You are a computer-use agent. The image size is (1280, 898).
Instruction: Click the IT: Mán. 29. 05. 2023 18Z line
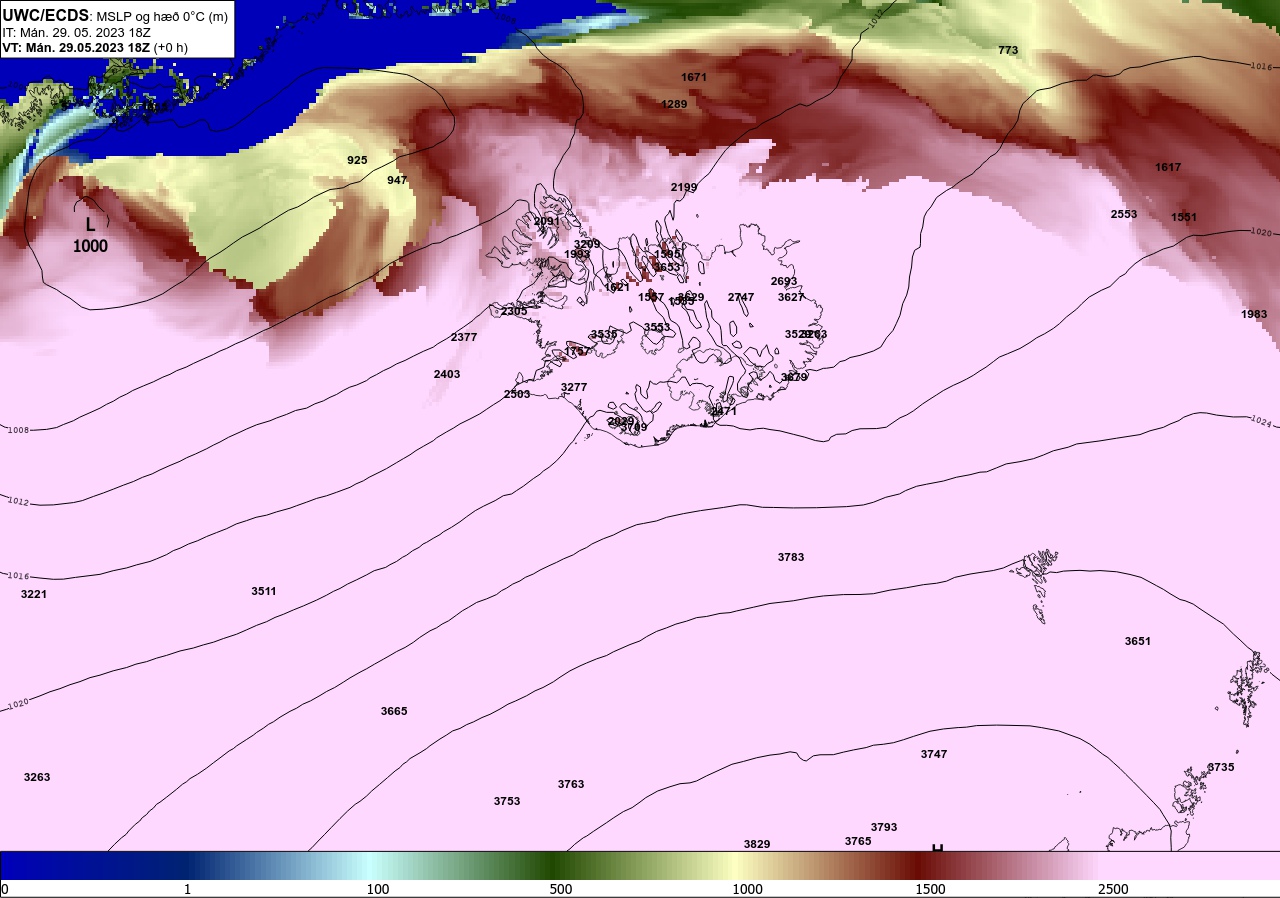coord(76,32)
